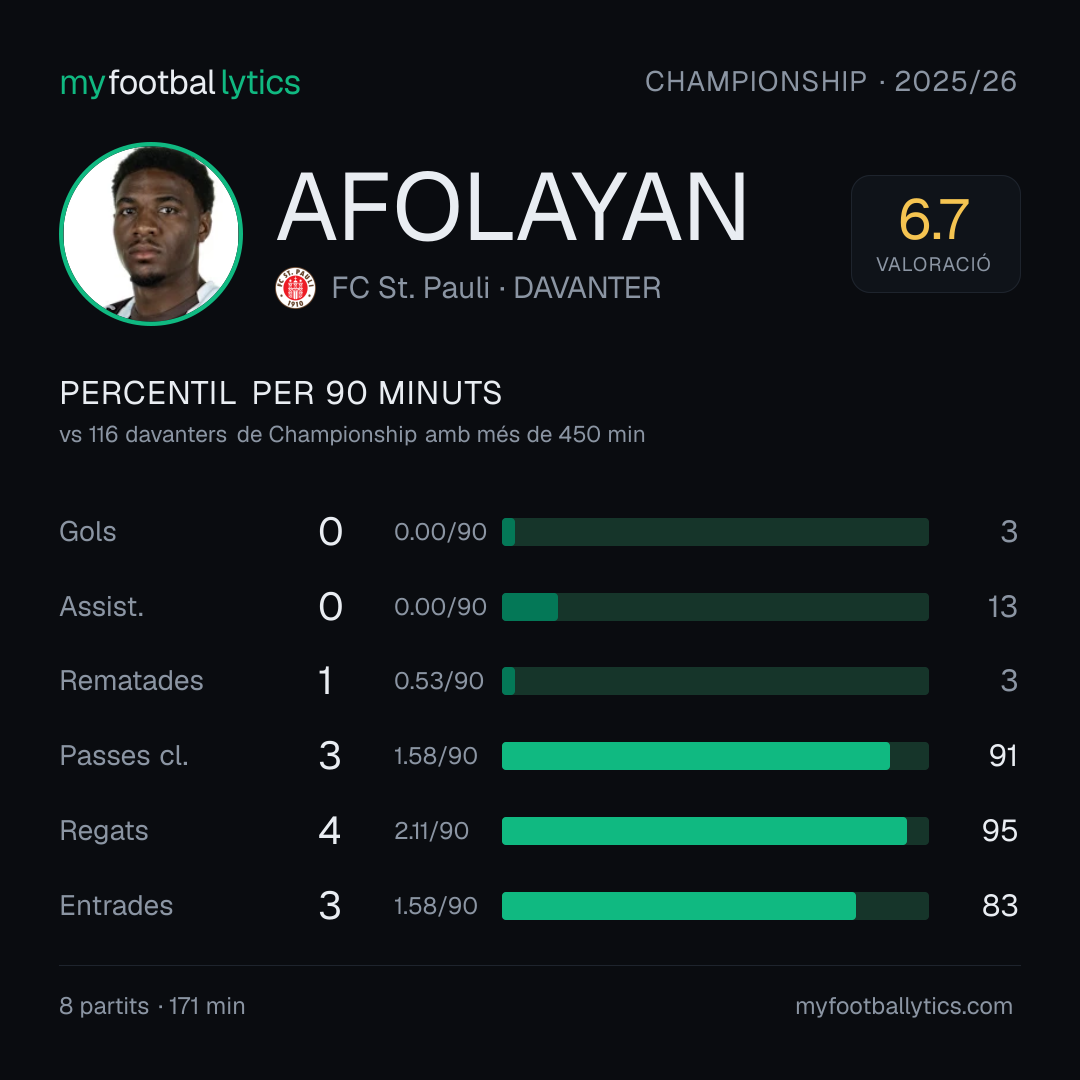The width and height of the screenshot is (1080, 1080).
Task: Click the 2.11/90 Regats rate
Action: click(x=431, y=831)
